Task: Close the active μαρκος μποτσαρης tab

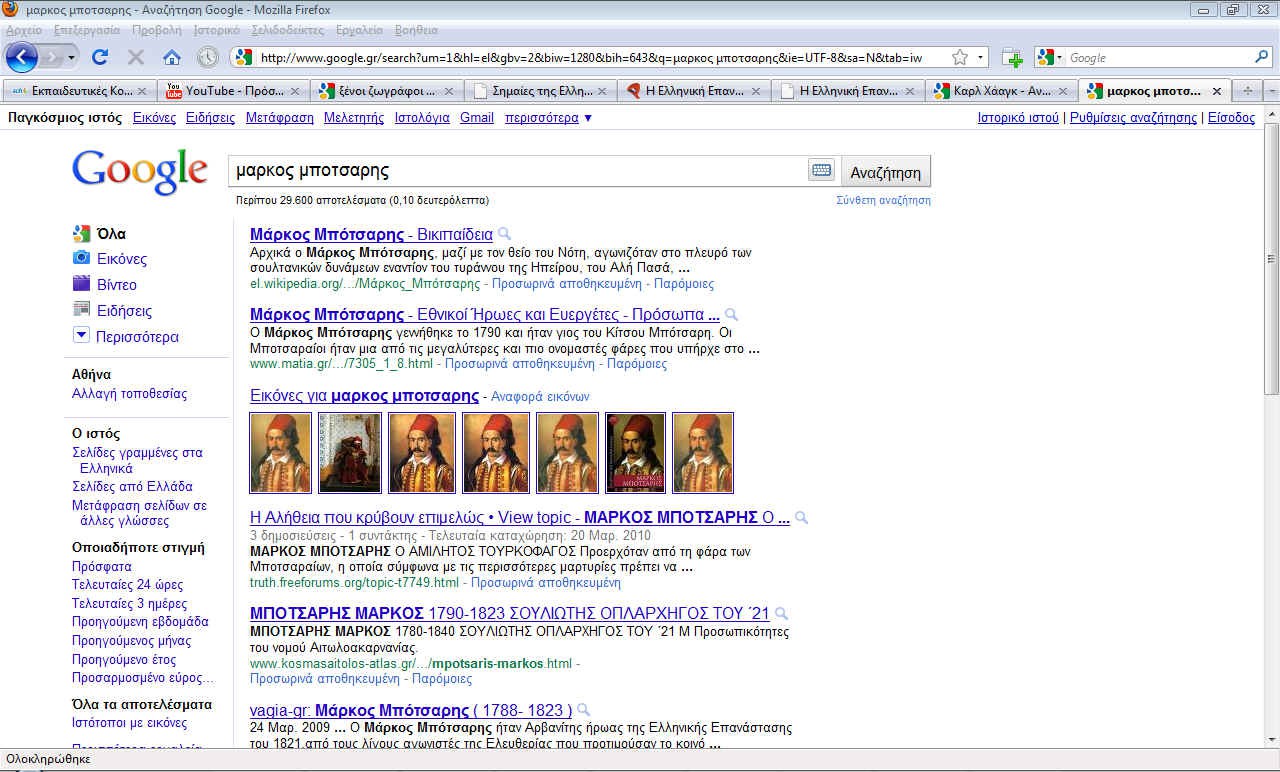Action: click(1217, 91)
